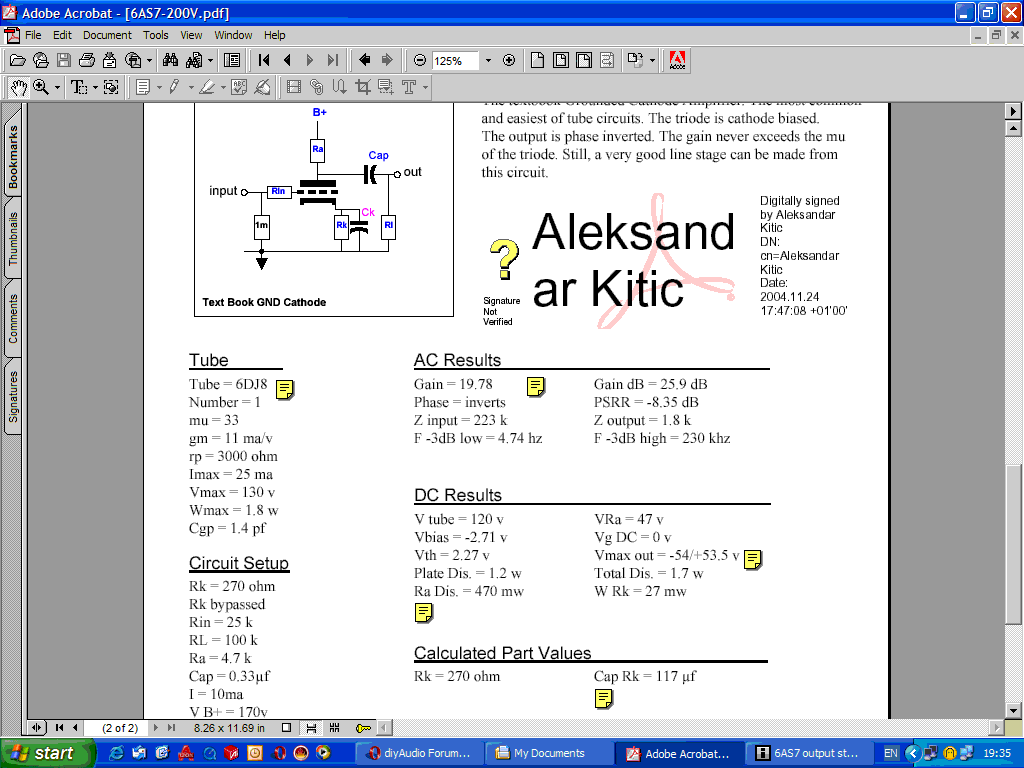The image size is (1024, 768).
Task: Click the zoom percentage field
Action: tap(455, 61)
